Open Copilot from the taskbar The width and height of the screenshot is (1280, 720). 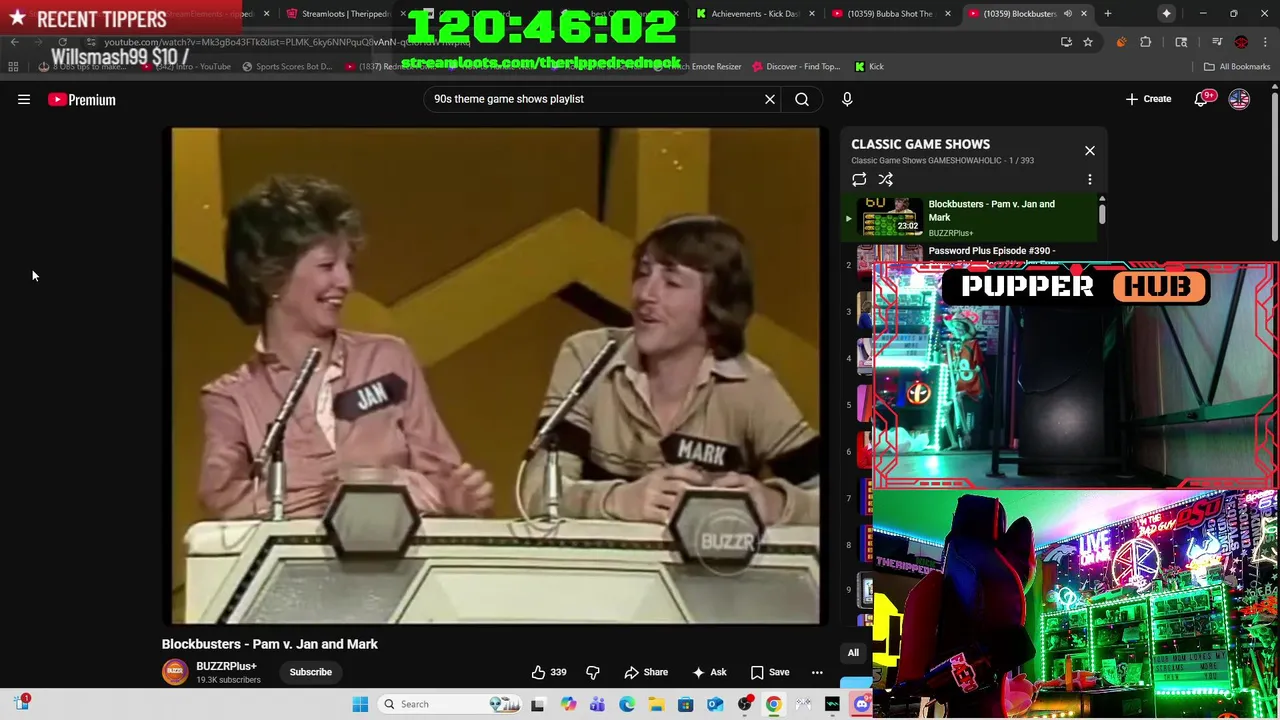click(x=568, y=704)
